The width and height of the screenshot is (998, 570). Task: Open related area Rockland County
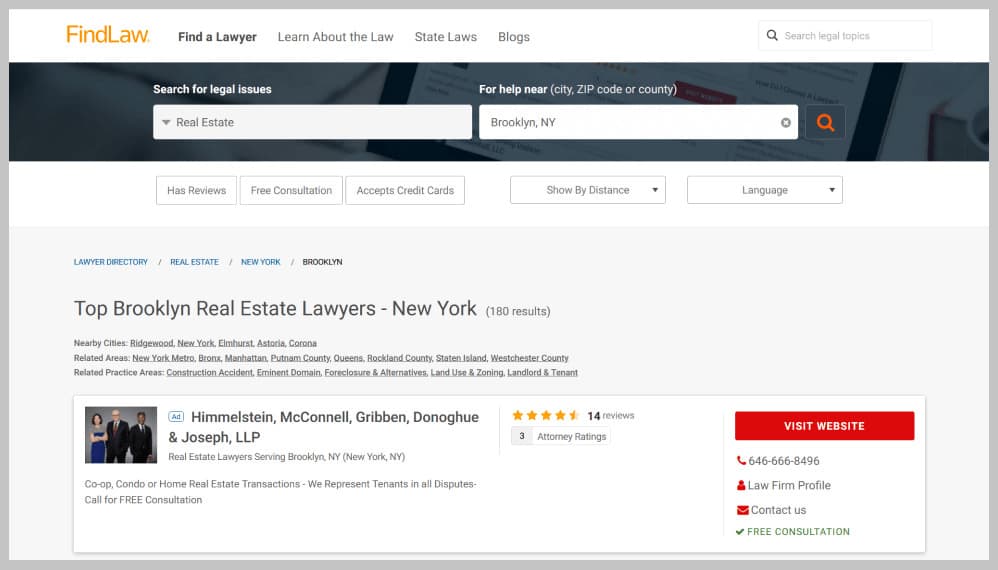[400, 358]
